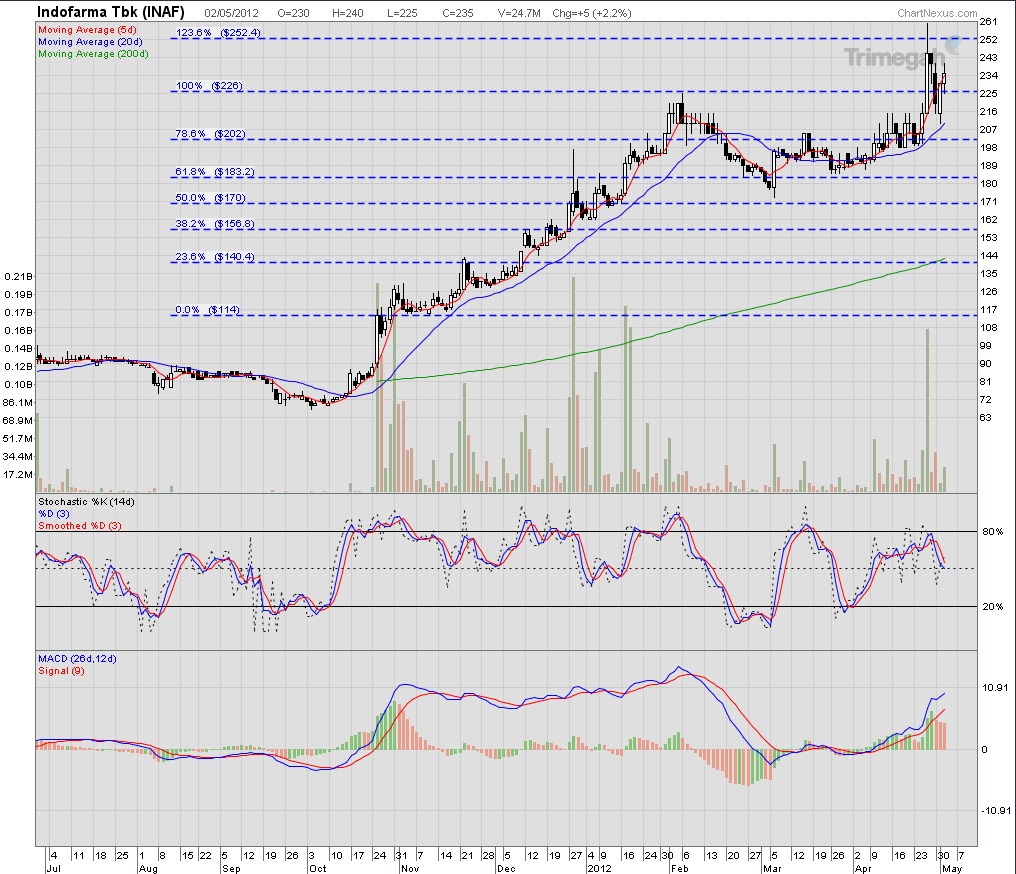Click the L=225 low price value
The image size is (1016, 874).
click(402, 13)
